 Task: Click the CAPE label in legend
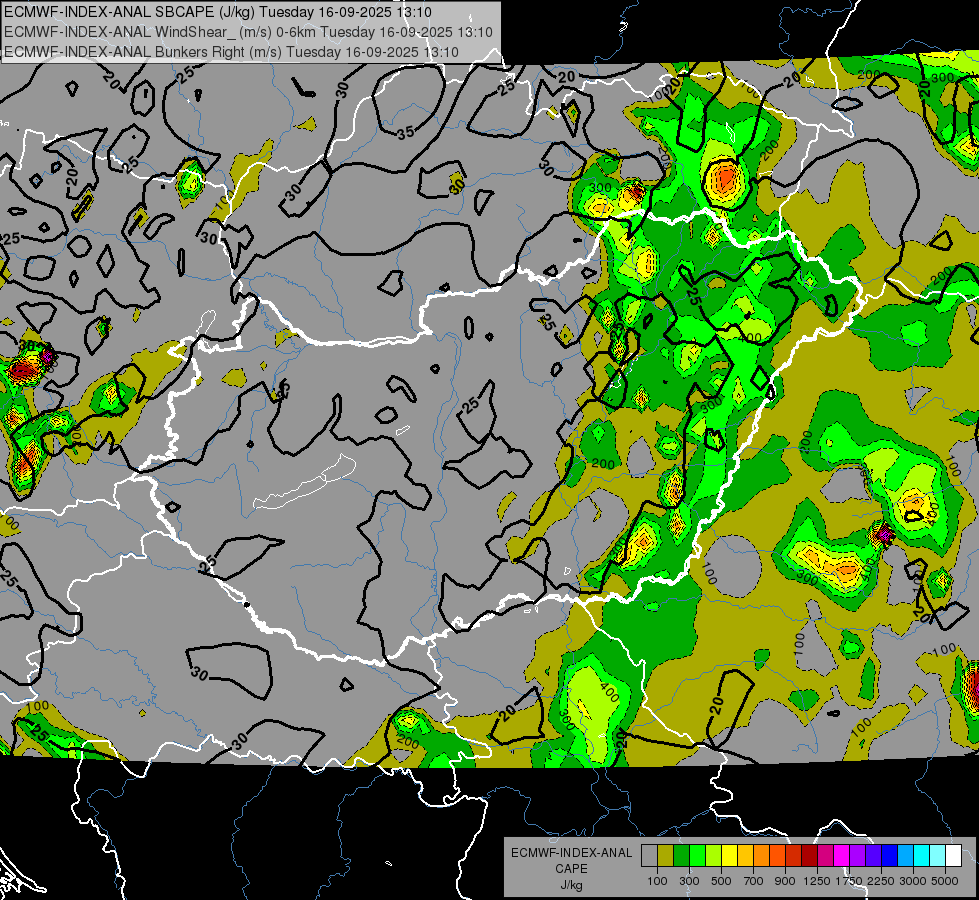(x=571, y=868)
